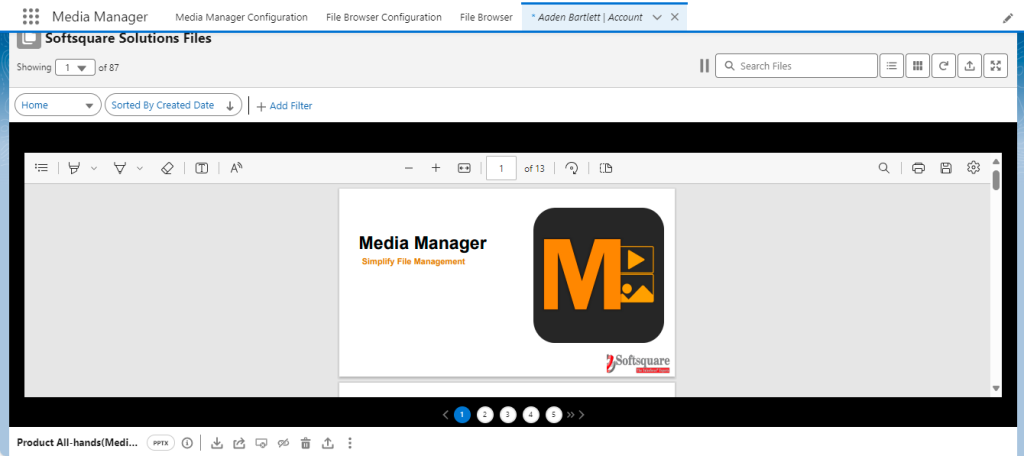Expand the draw pen options arrow
The image size is (1024, 456).
pos(140,168)
